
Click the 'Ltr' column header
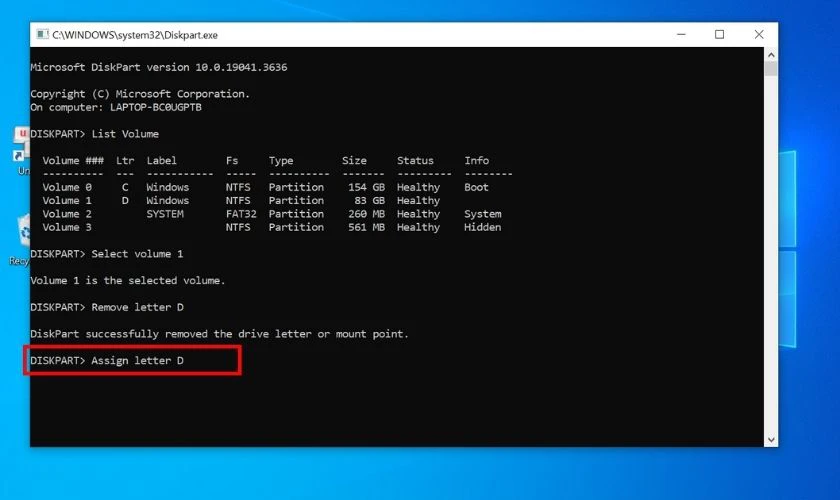pos(125,161)
